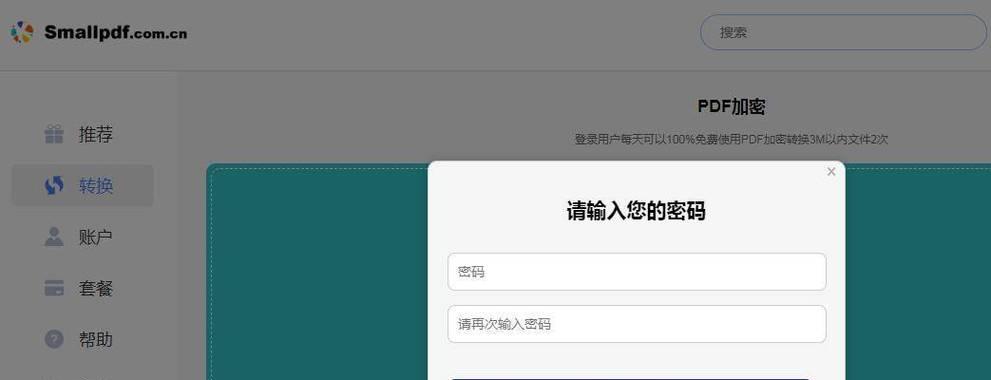
Task: Close the password dialog with X
Action: point(831,171)
